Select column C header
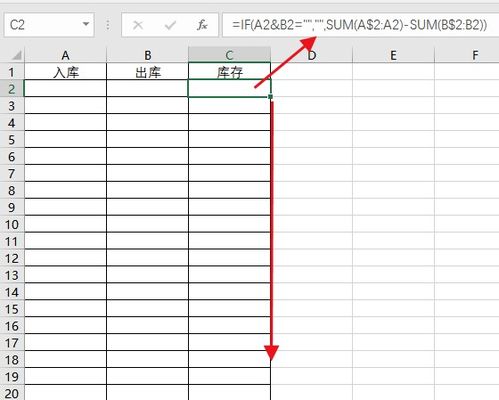Viewport: 499px width, 400px height. 229,55
